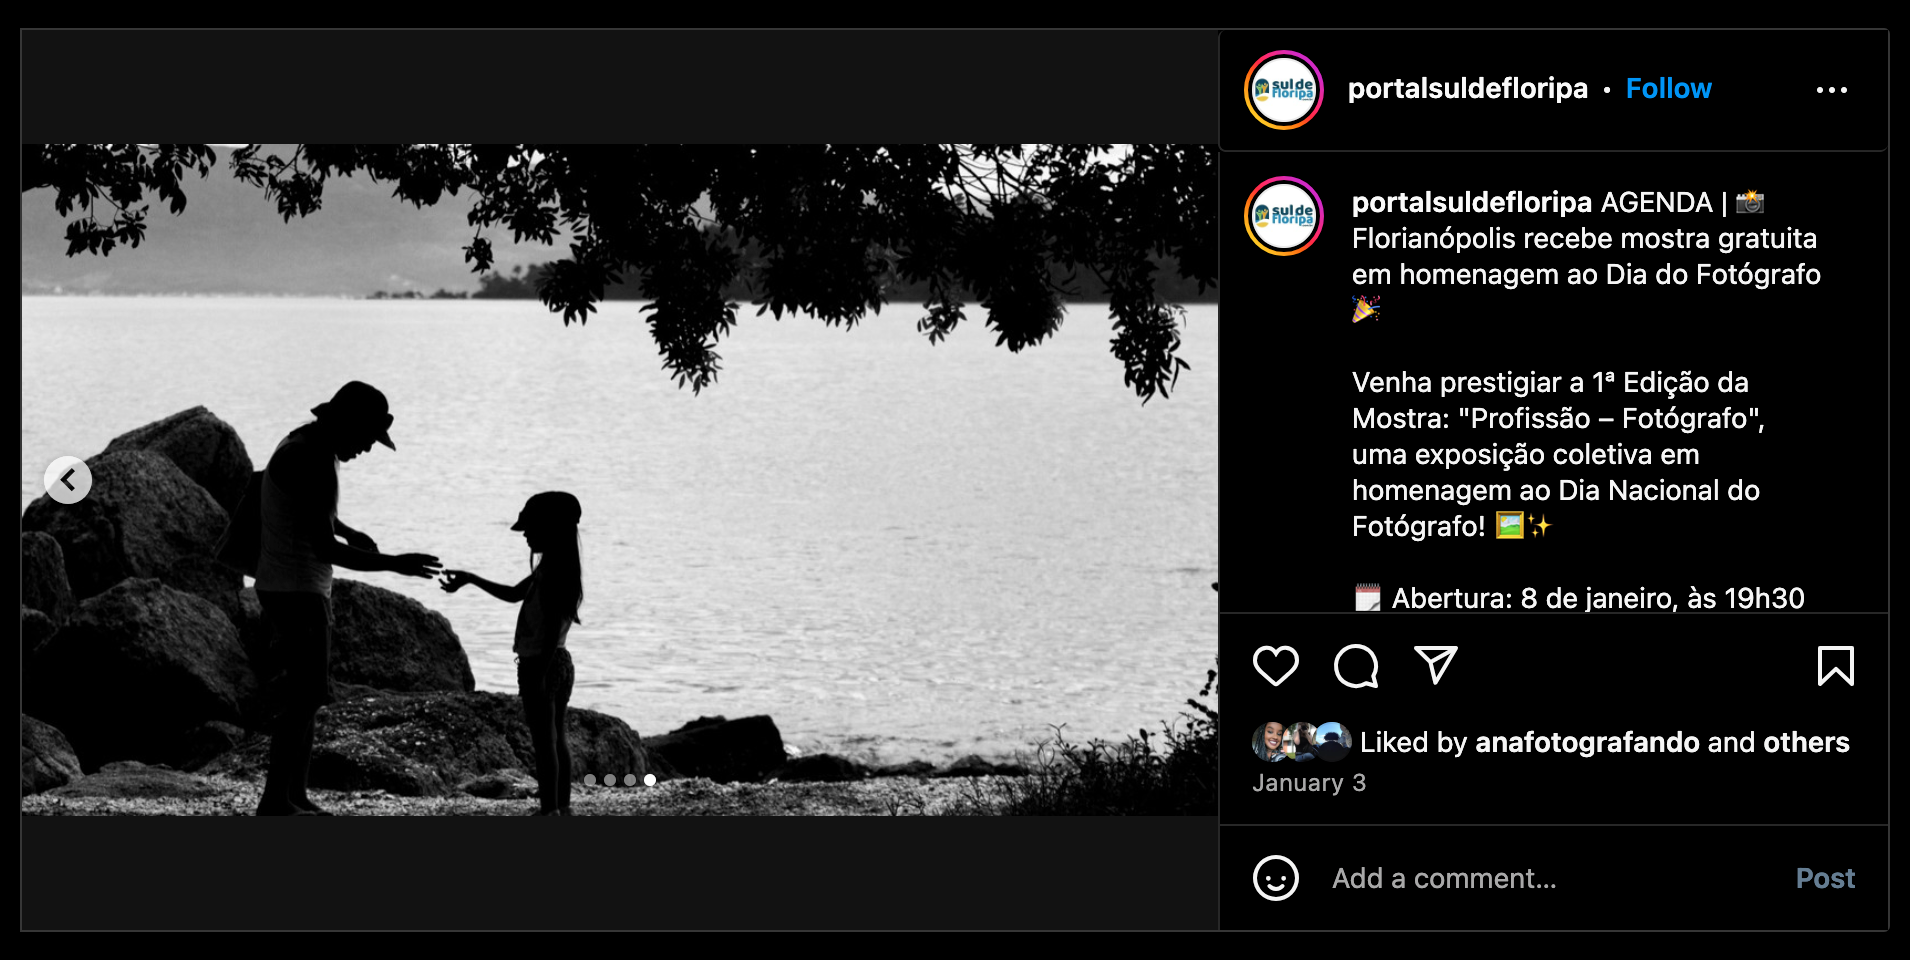Click Post to submit comment
This screenshot has height=960, width=1910.
[1825, 878]
